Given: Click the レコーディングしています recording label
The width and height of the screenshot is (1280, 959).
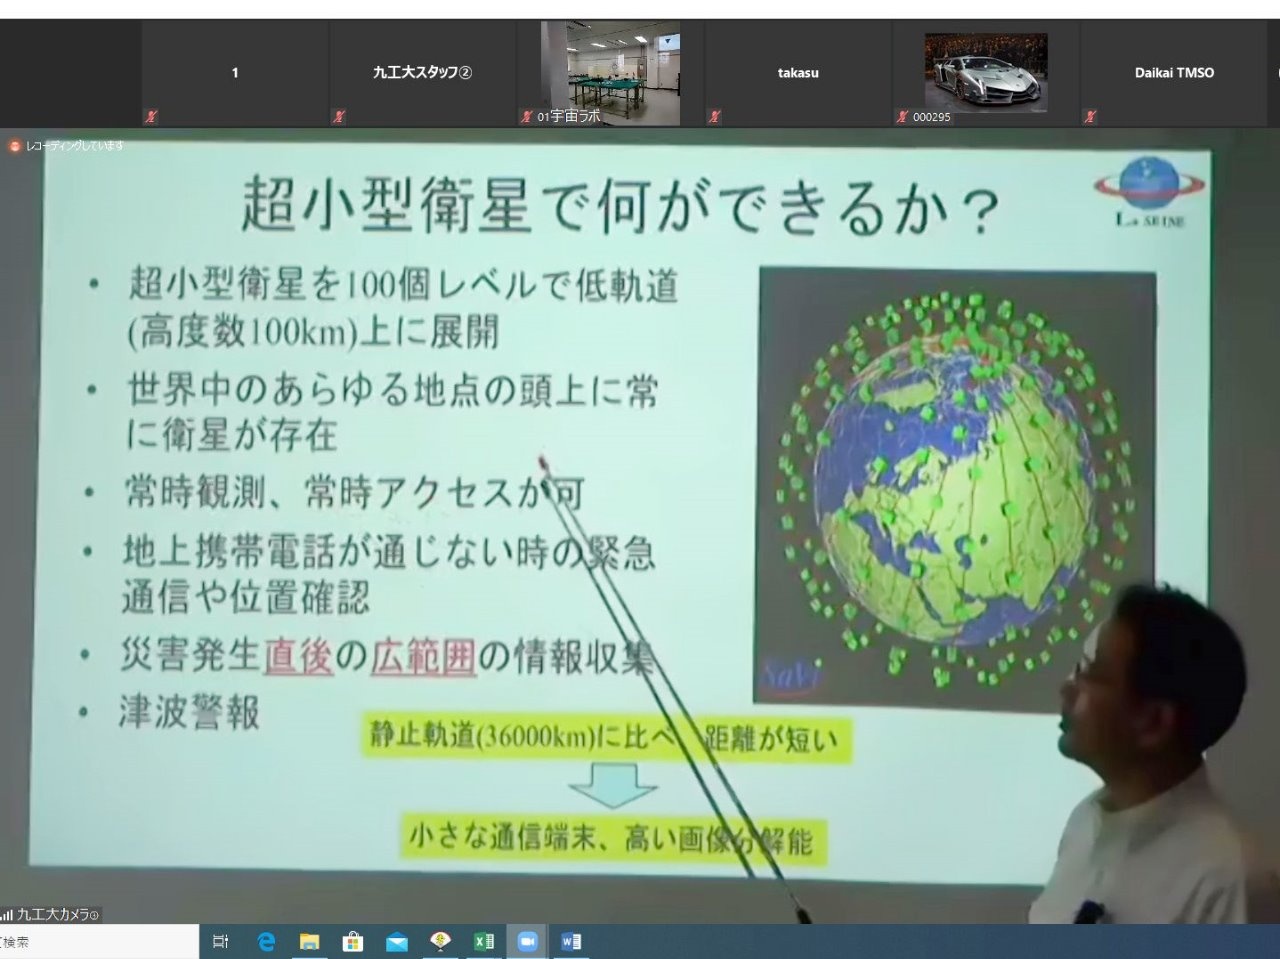Looking at the screenshot, I should (76, 146).
